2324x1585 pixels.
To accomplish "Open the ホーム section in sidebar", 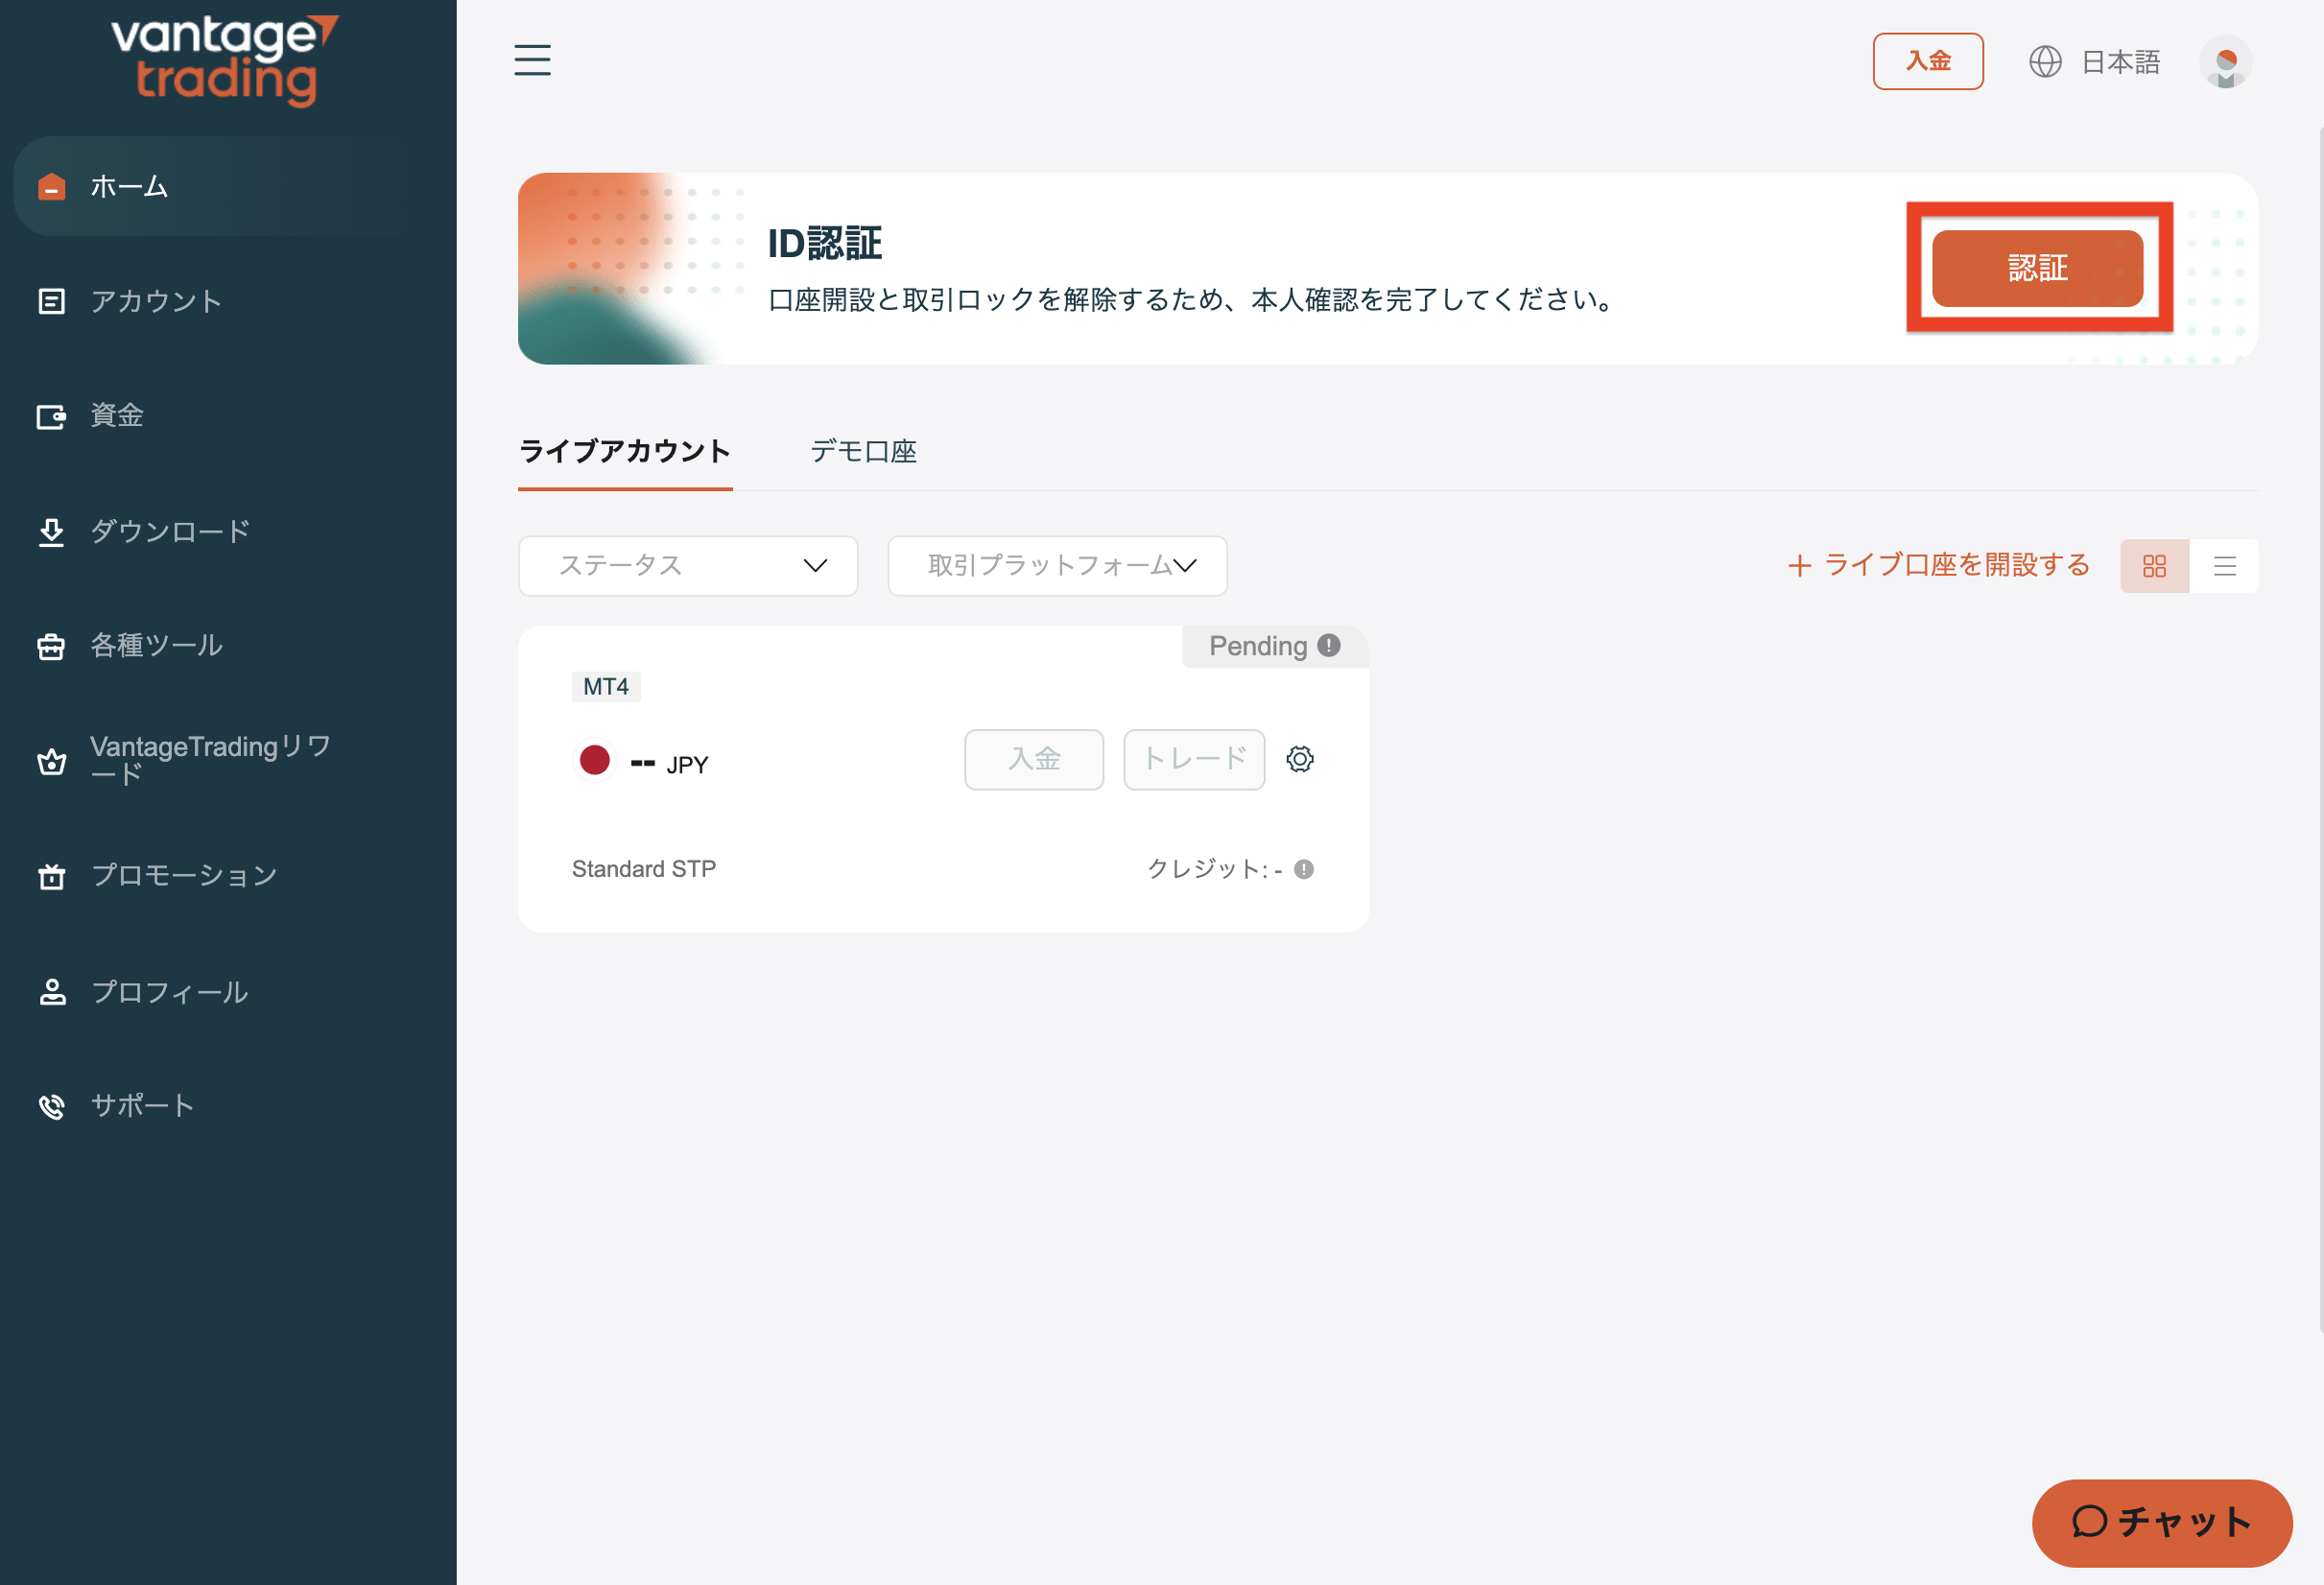I will point(127,186).
